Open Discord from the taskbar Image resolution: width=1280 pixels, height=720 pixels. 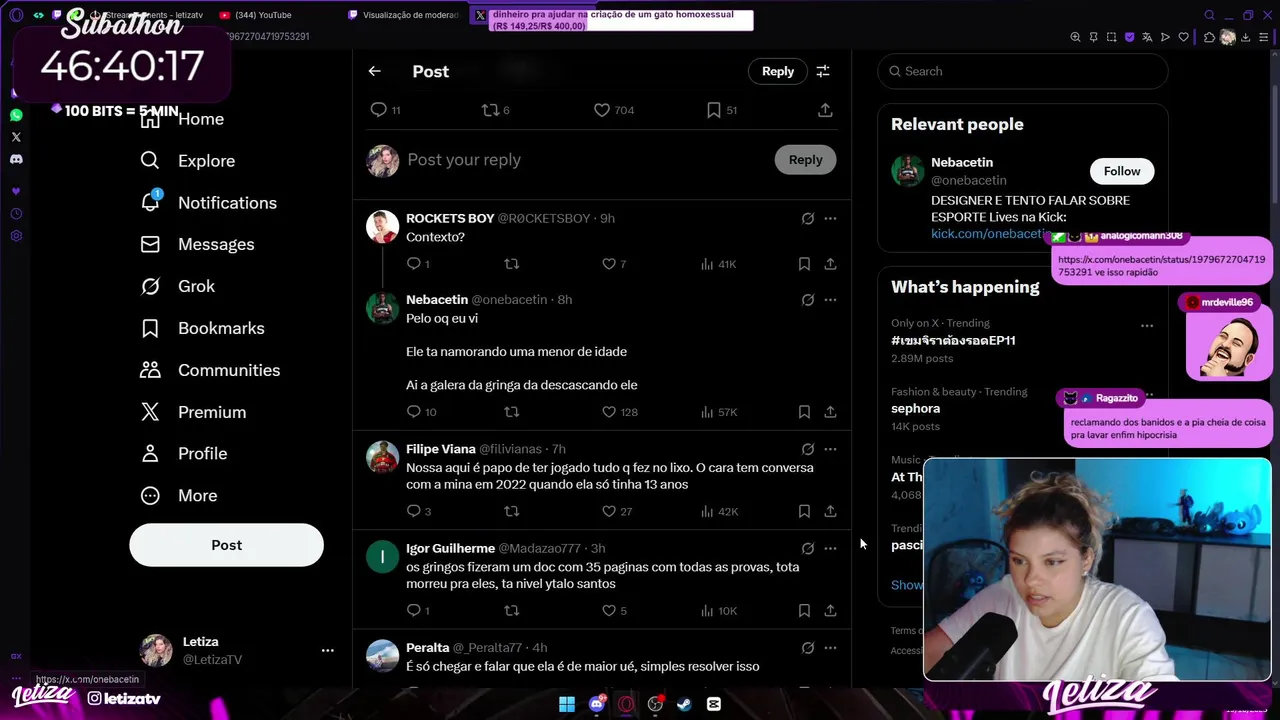pyautogui.click(x=597, y=704)
